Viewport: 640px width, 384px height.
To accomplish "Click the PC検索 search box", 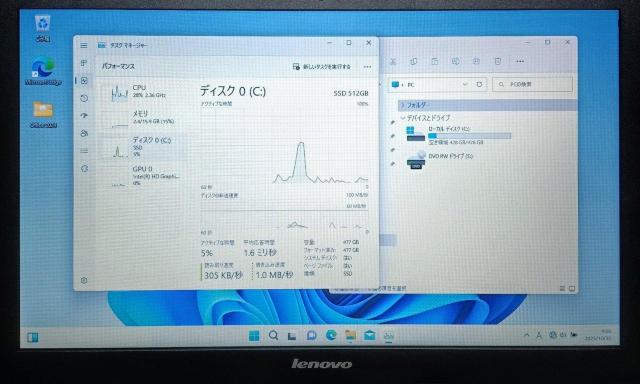I will click(533, 84).
